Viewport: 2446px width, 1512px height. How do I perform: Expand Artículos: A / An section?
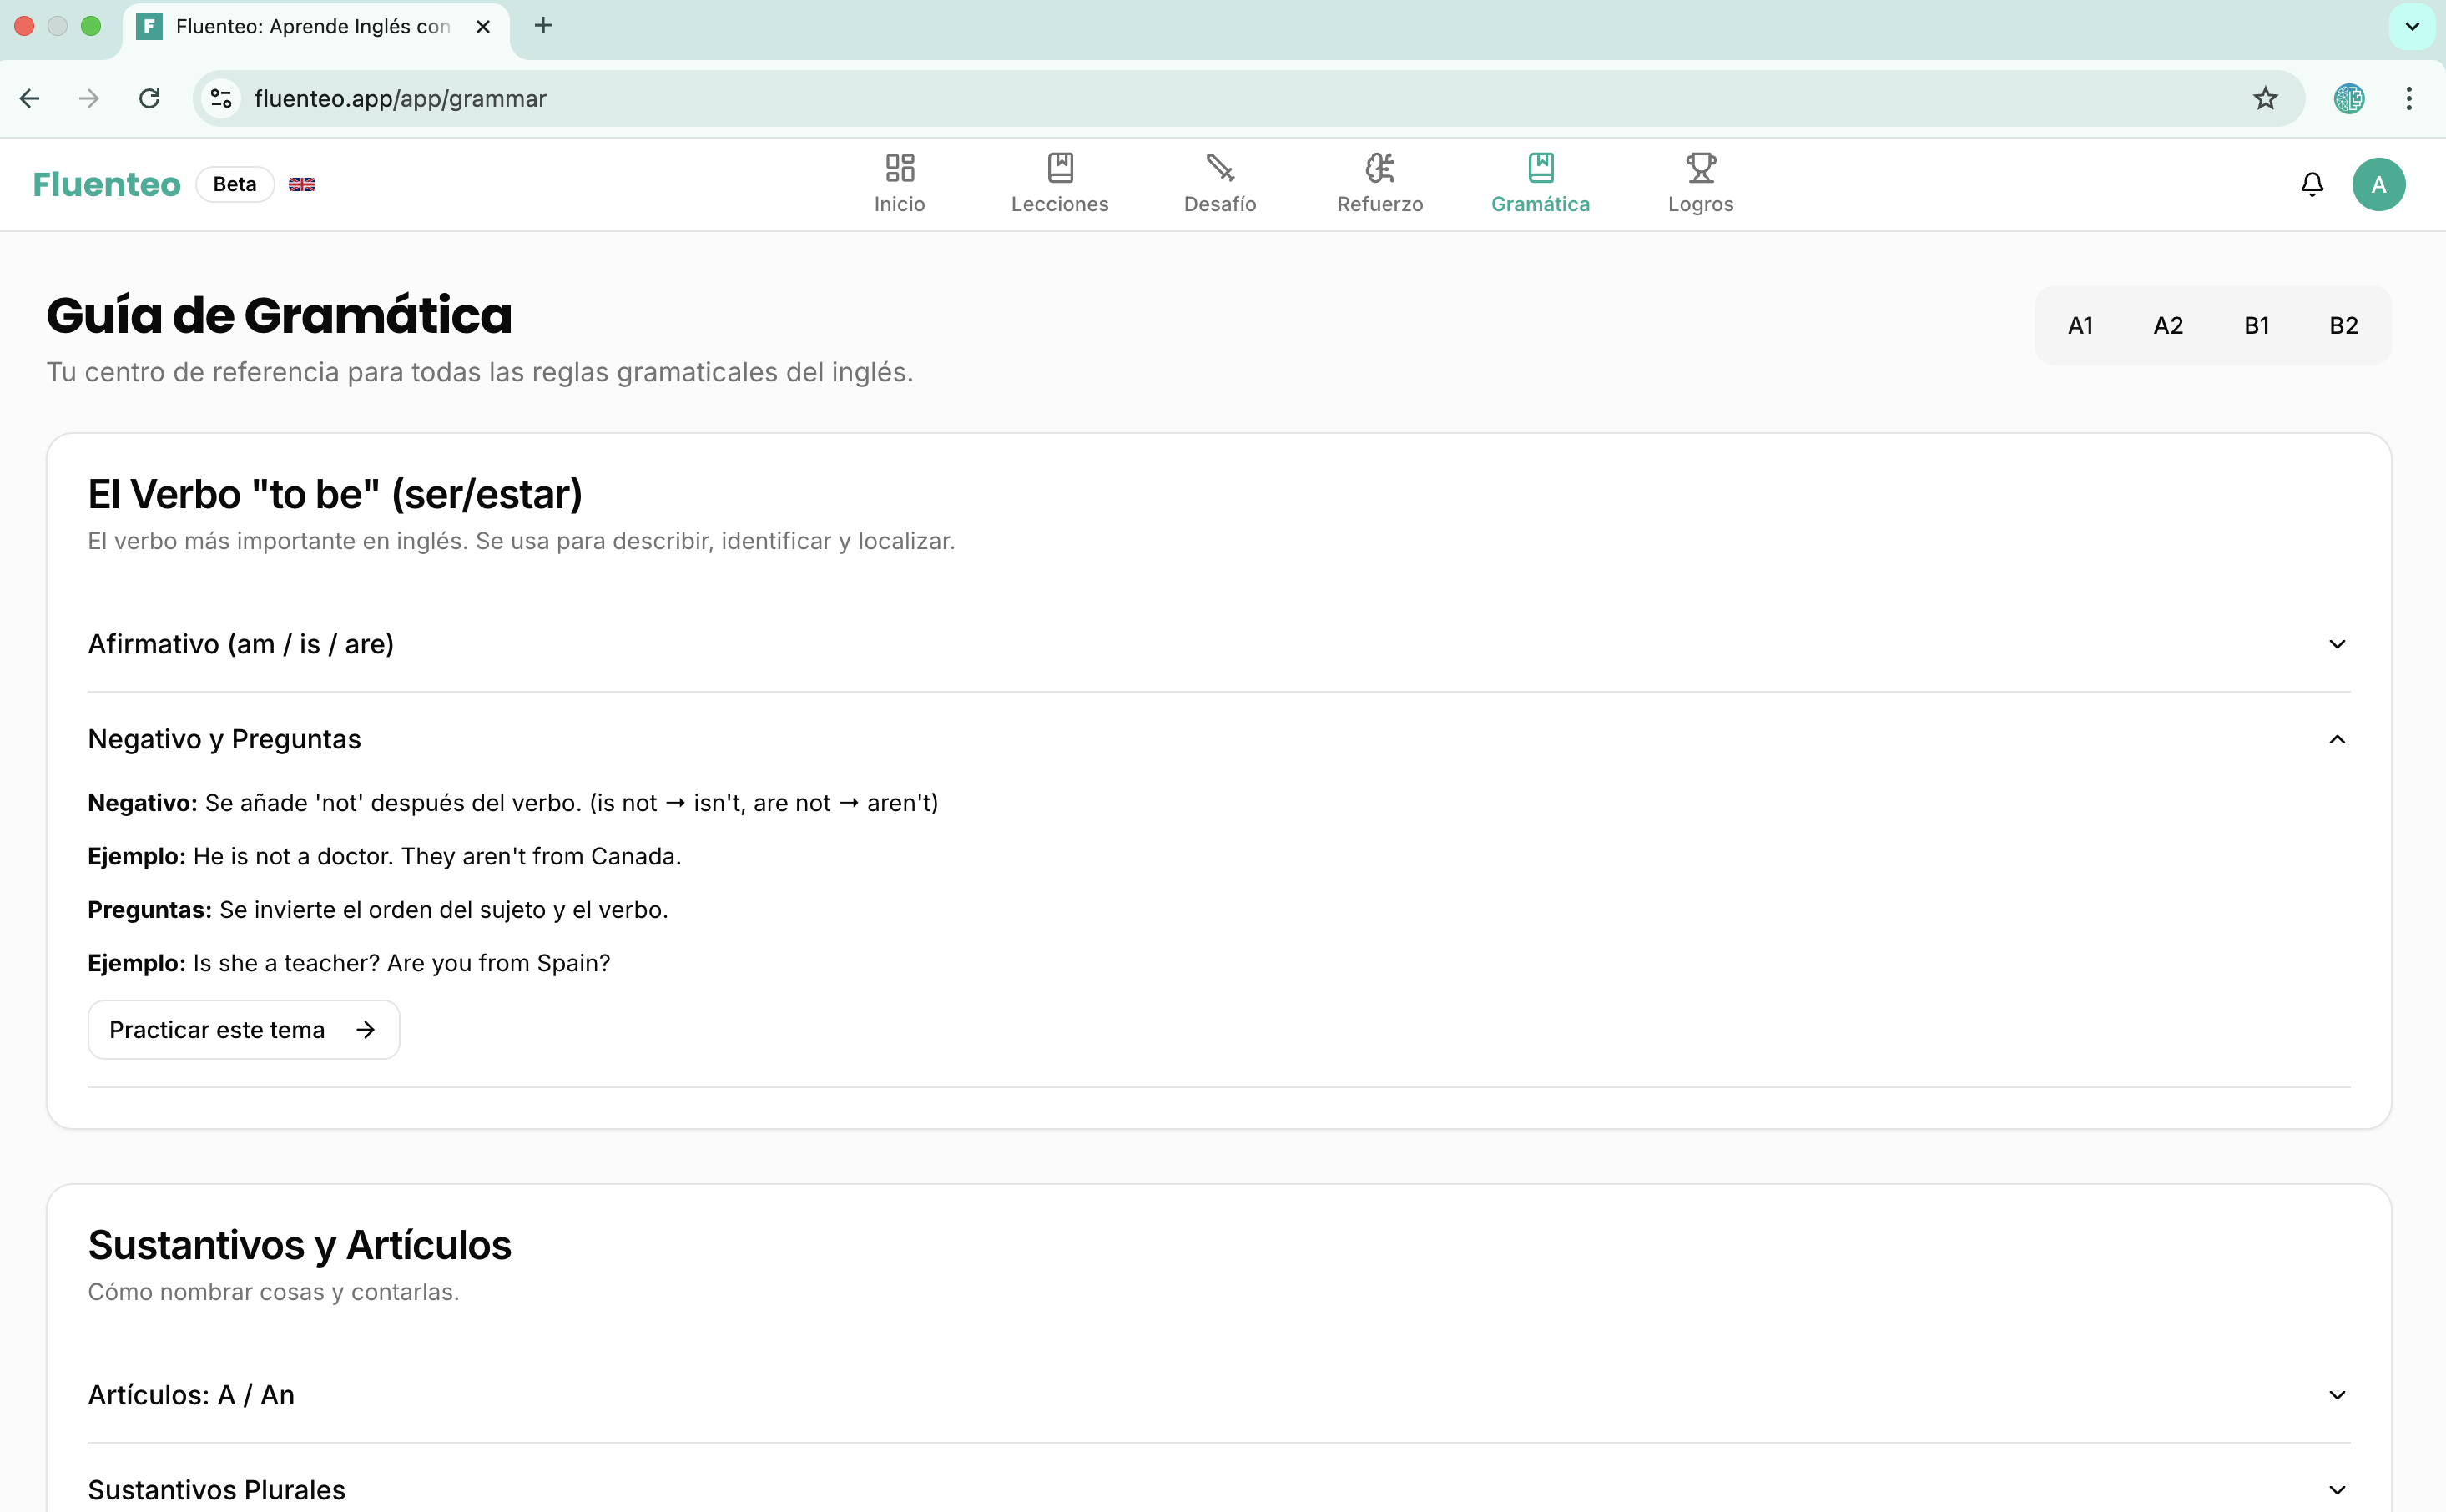pos(1218,1394)
